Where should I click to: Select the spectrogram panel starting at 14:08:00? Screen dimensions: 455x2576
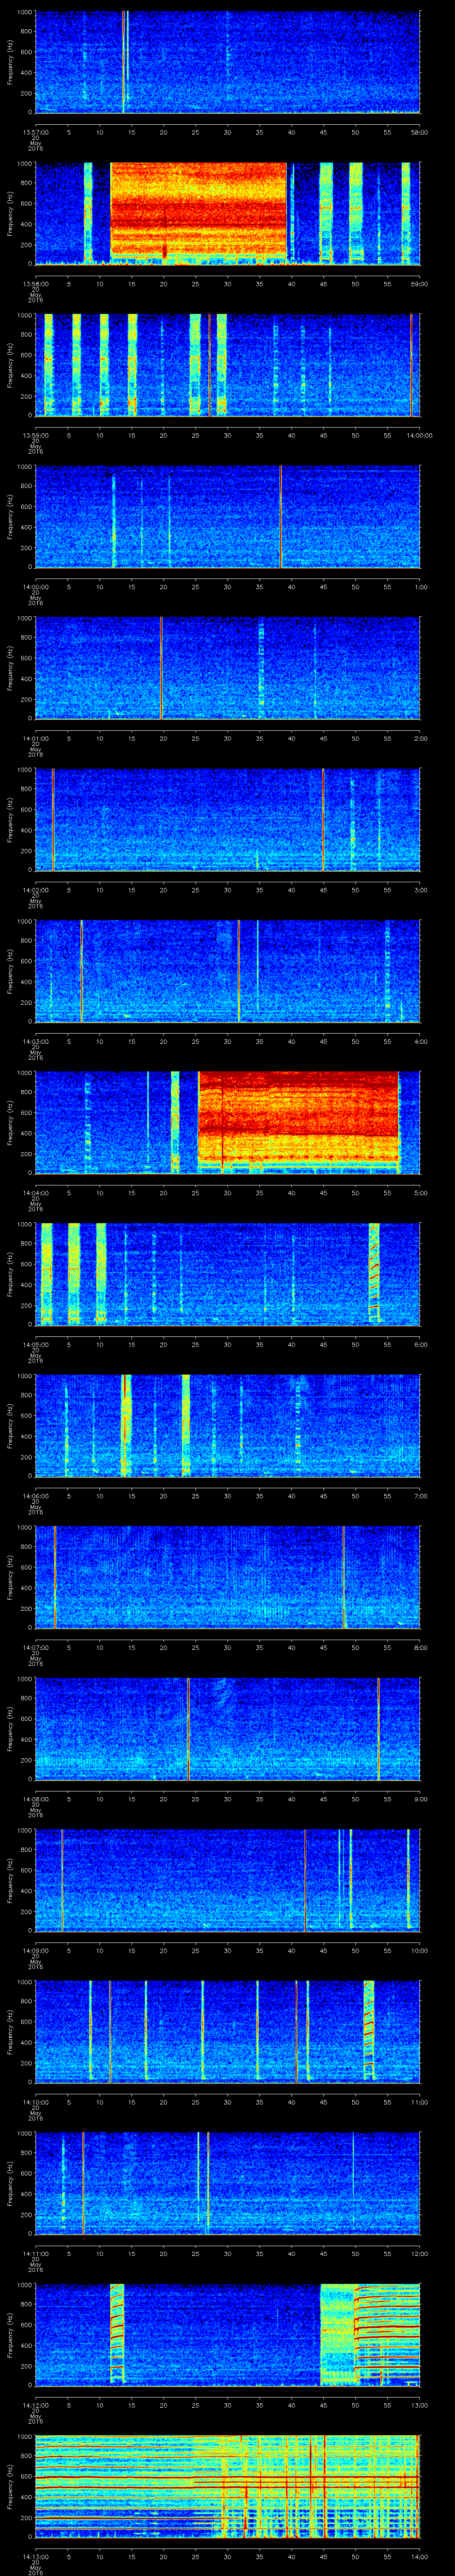coord(228,1728)
